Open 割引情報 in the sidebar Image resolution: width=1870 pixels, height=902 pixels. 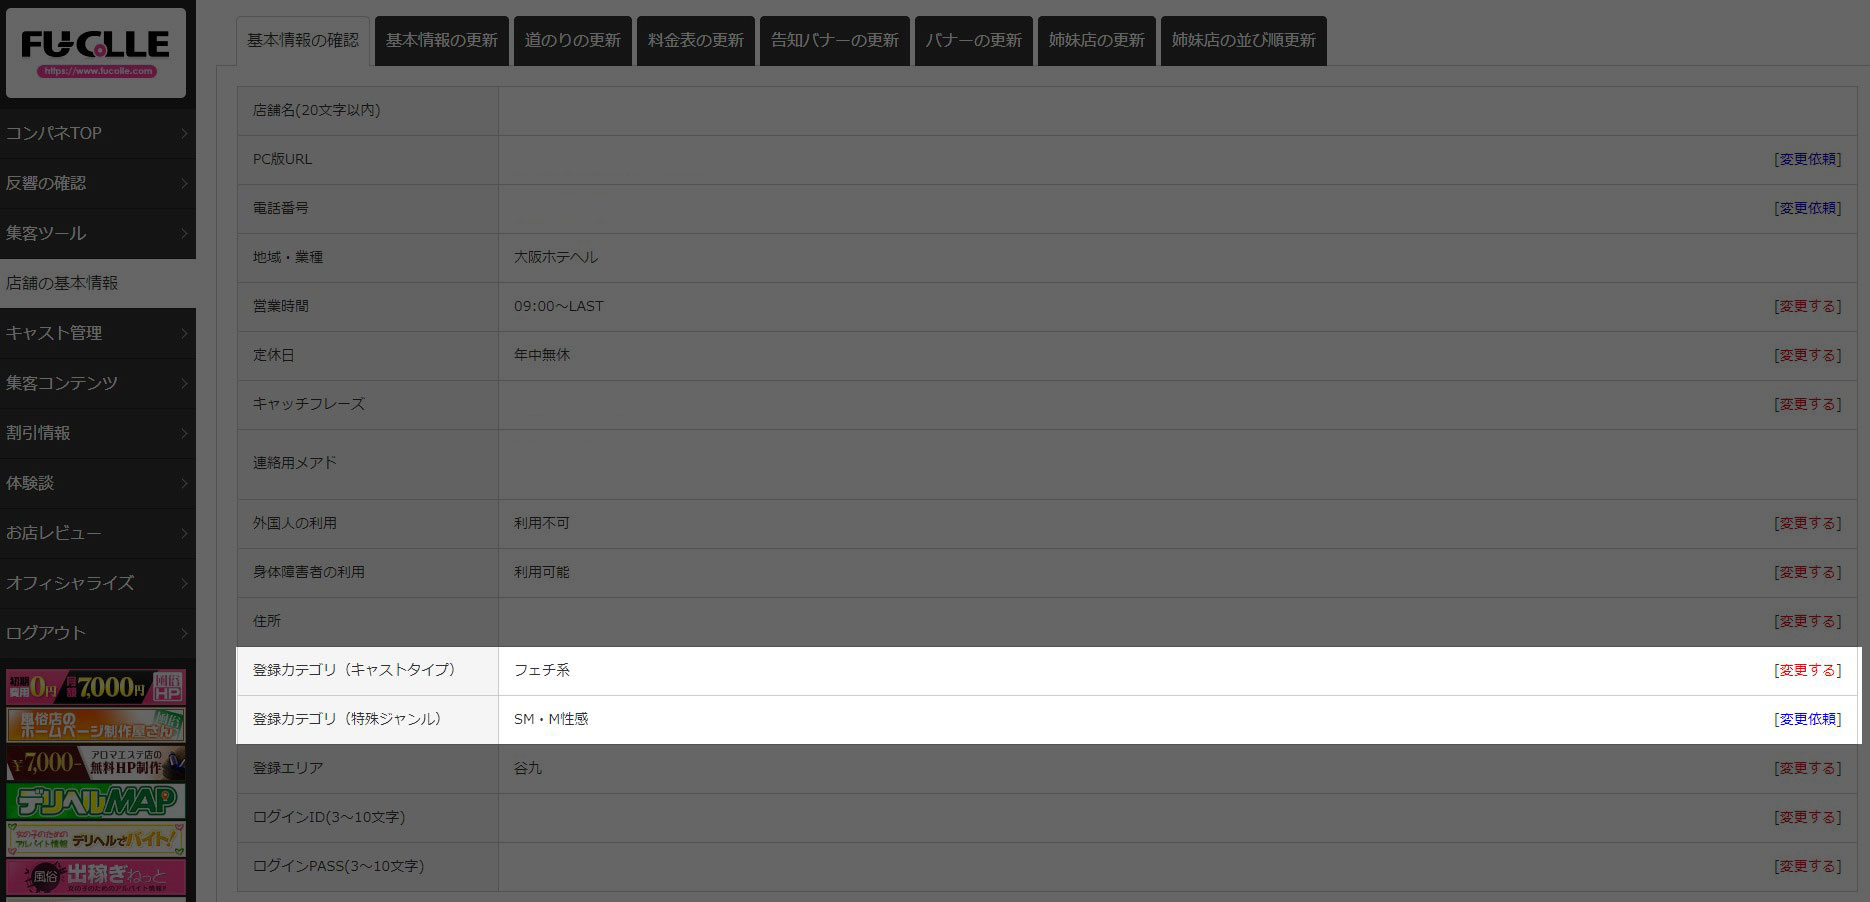(98, 433)
